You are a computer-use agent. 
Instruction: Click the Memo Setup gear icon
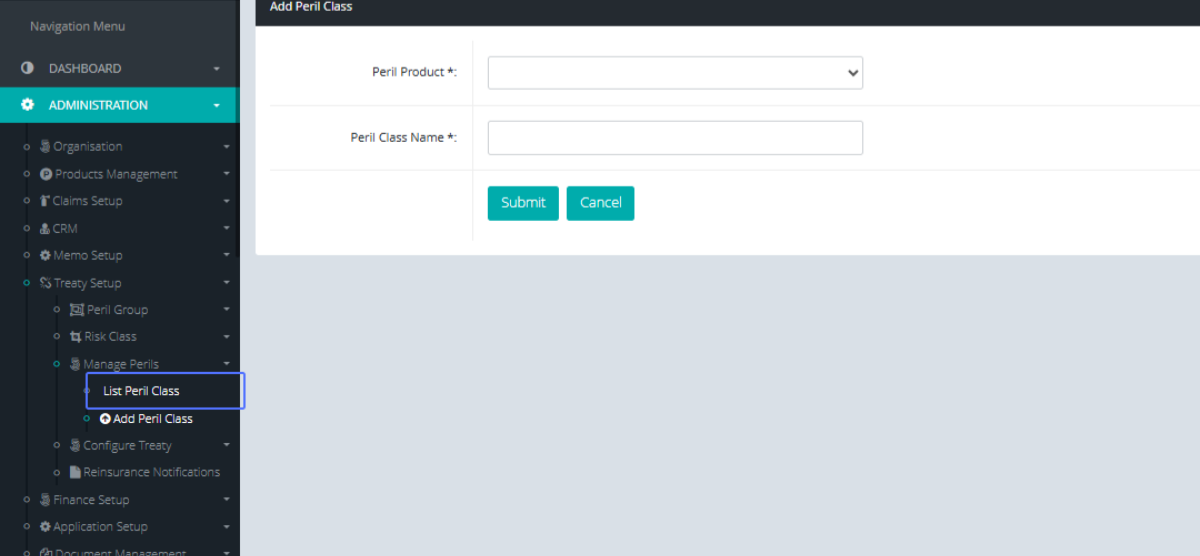45,256
